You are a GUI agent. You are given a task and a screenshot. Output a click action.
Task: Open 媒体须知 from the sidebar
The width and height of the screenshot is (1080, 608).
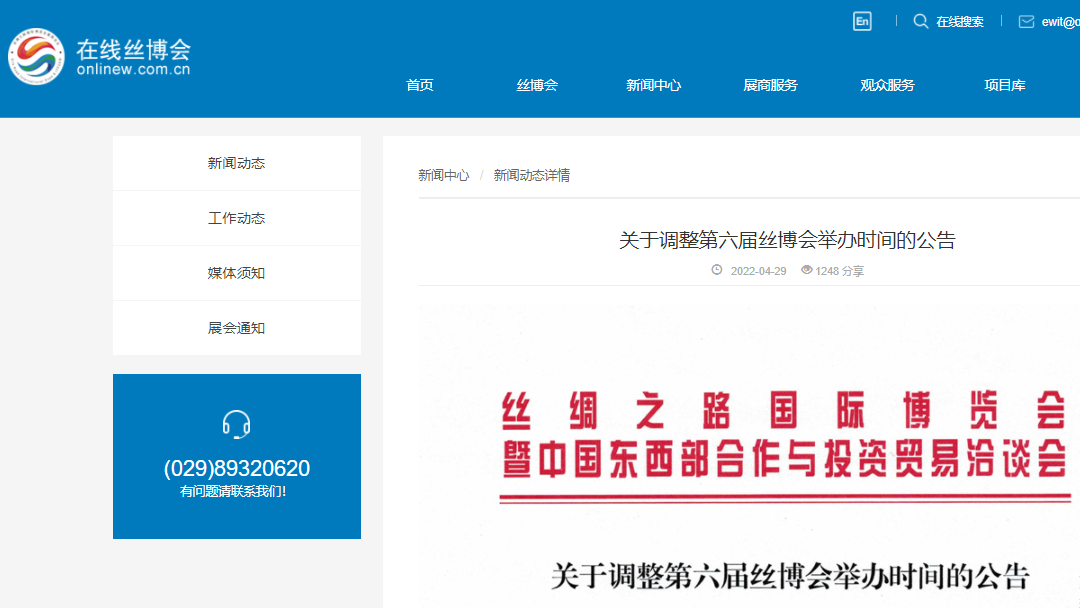tap(237, 273)
